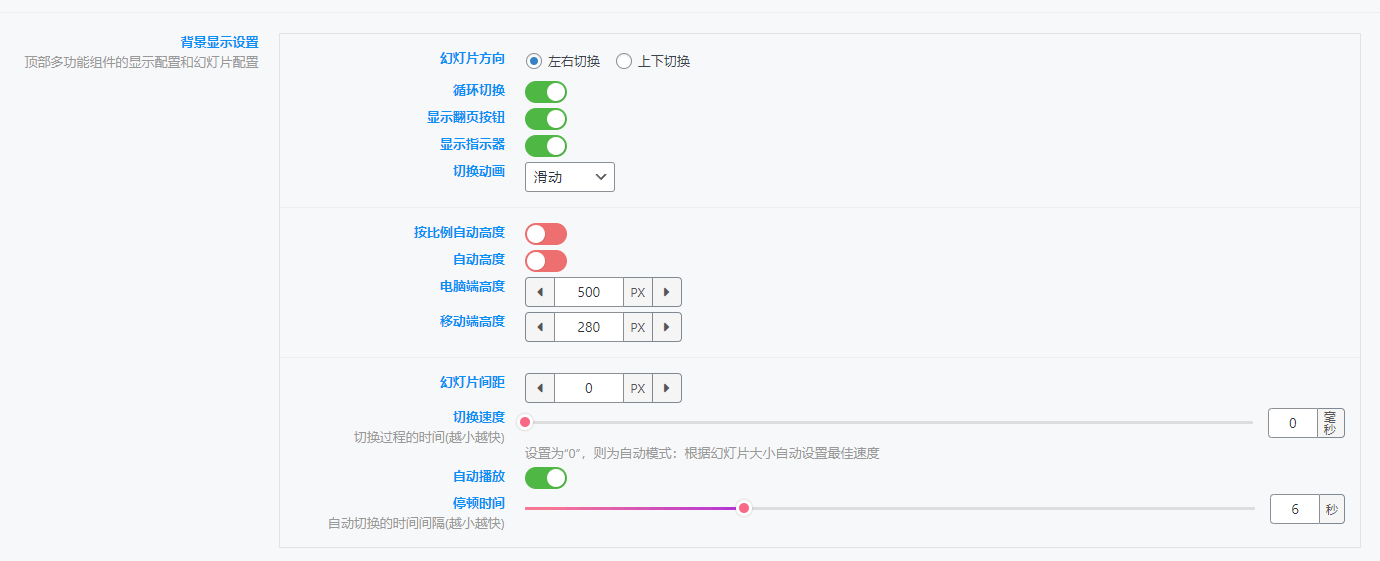Image resolution: width=1380 pixels, height=561 pixels.
Task: Increase 幻灯片间距 with right arrow
Action: pyautogui.click(x=667, y=388)
